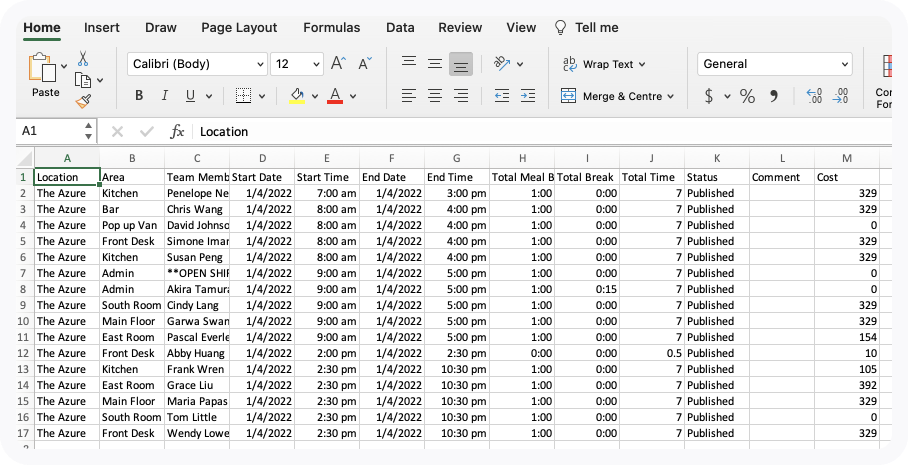This screenshot has width=908, height=465.
Task: Toggle Italic formatting
Action: [x=164, y=96]
